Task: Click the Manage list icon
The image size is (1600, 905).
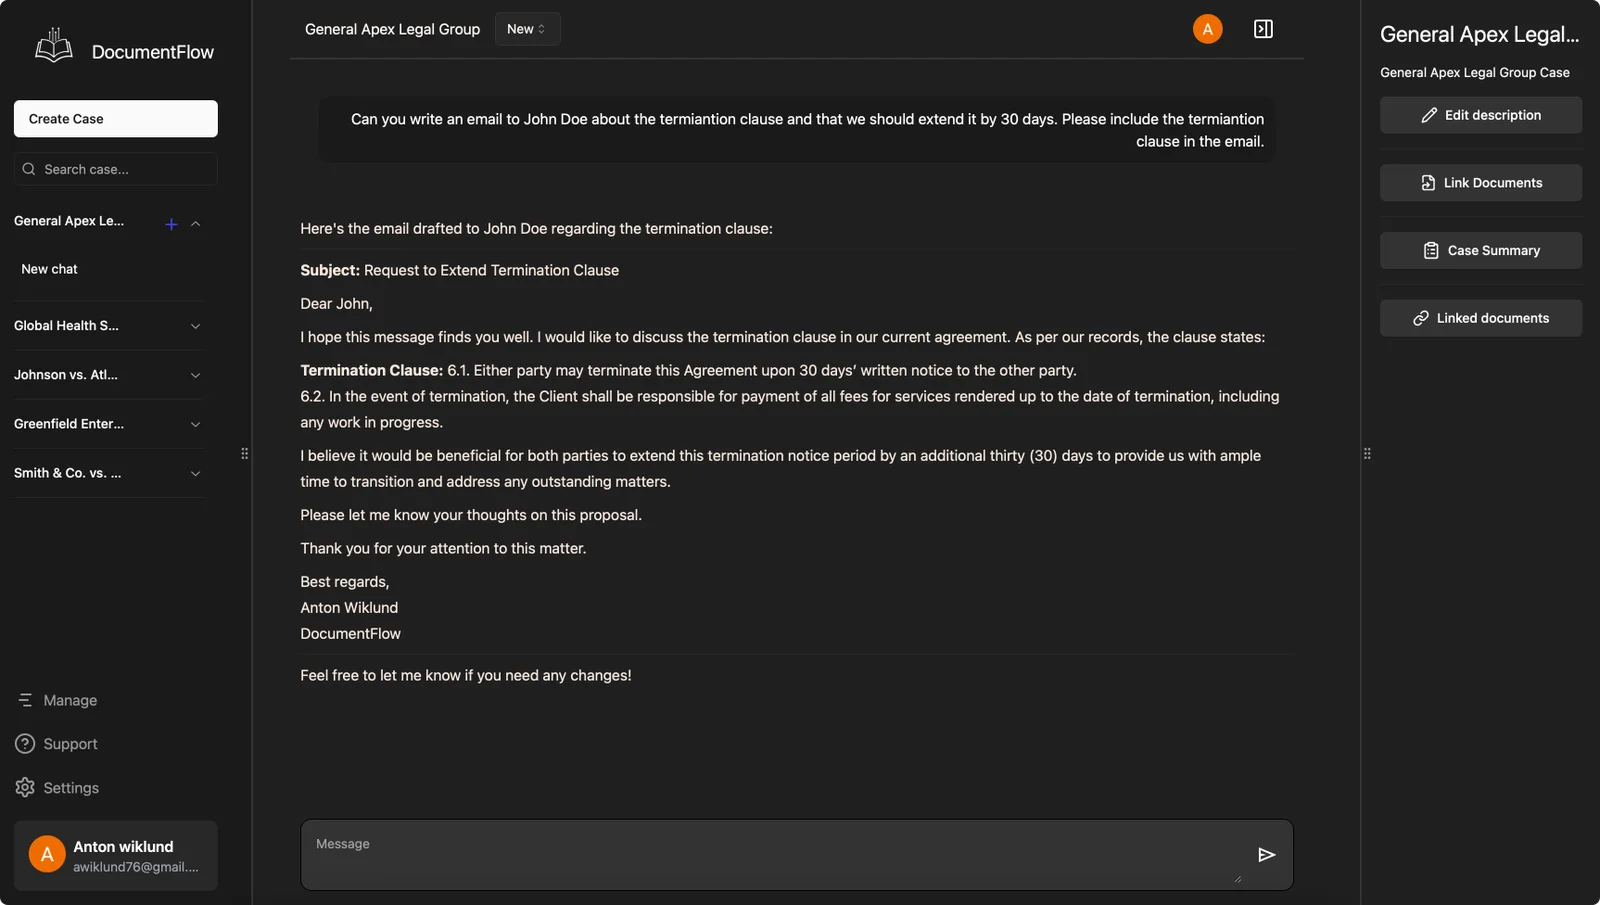Action: 25,700
